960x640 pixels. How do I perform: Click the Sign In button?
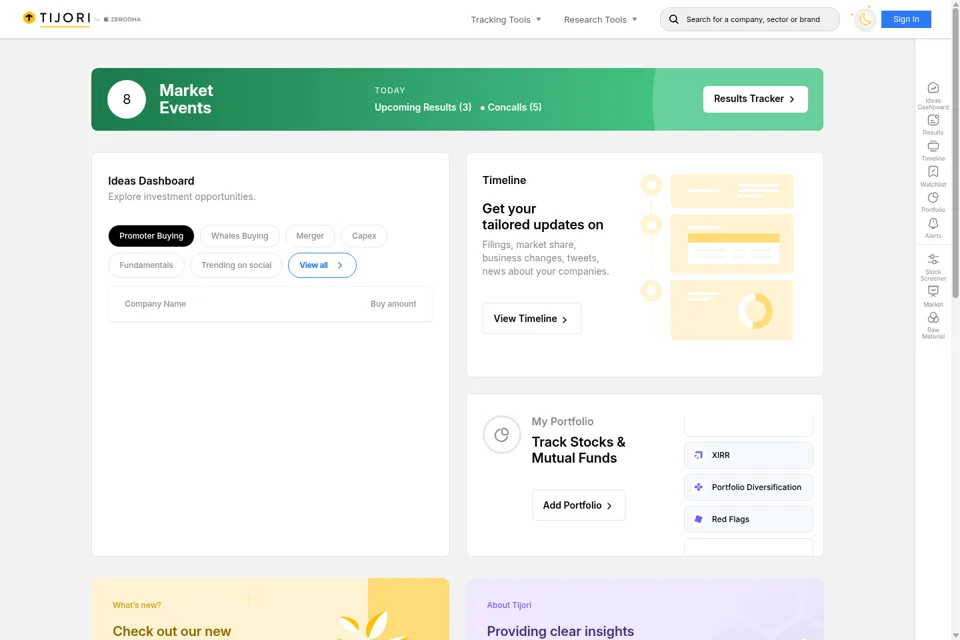(906, 19)
